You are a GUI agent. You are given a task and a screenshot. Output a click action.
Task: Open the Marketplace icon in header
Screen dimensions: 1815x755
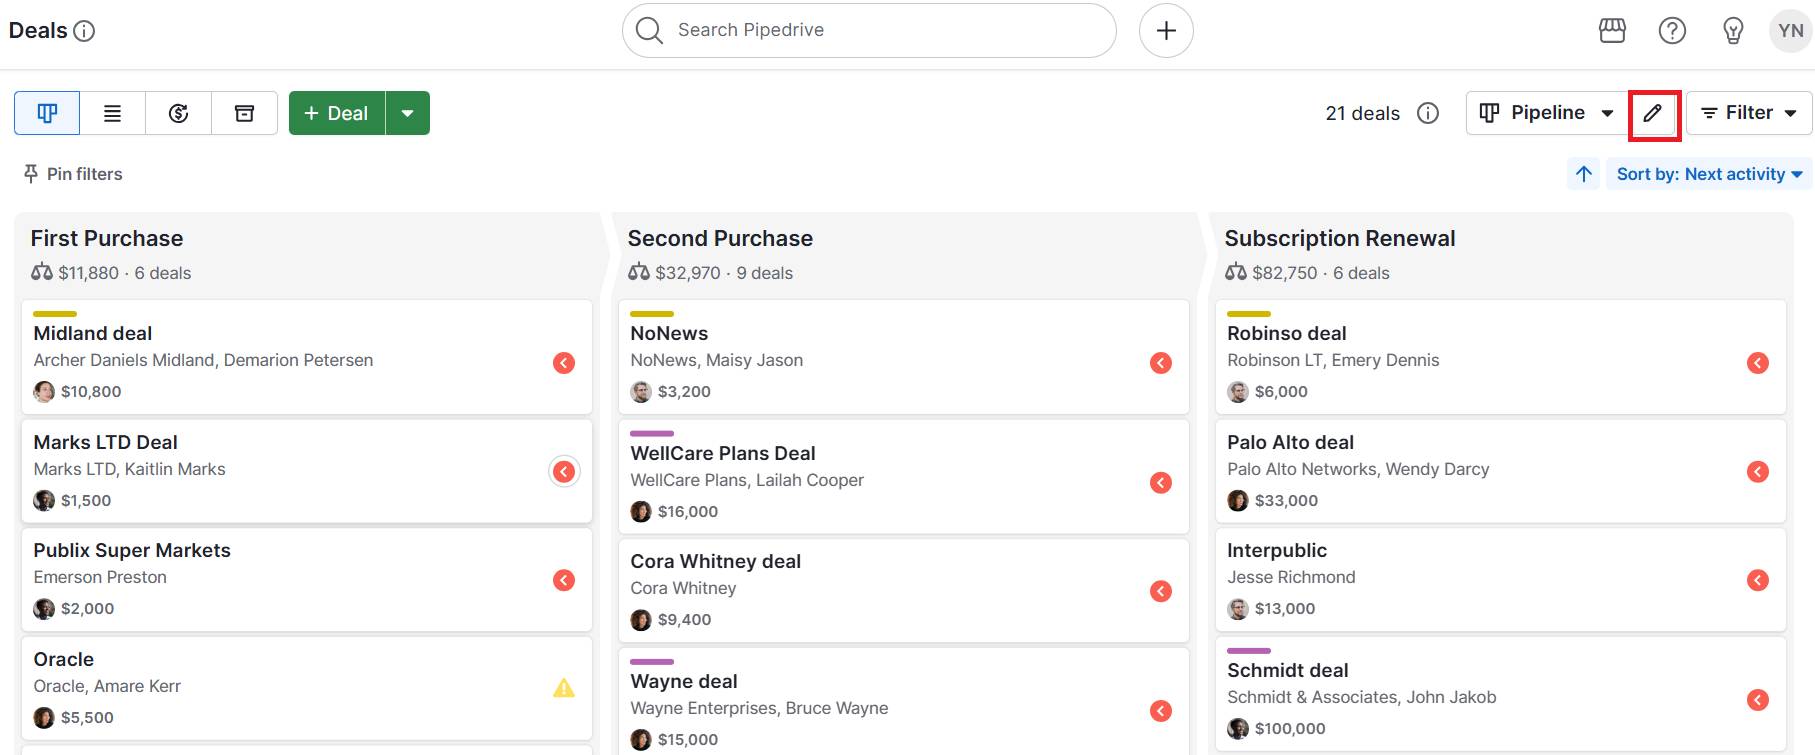click(x=1612, y=31)
